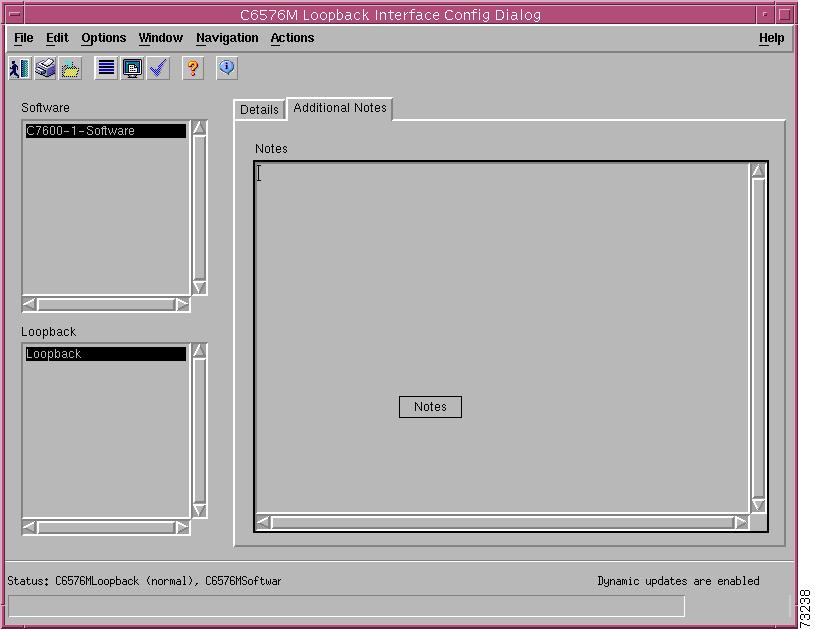
Task: Select C7600-1-Software in Software list
Action: (x=106, y=131)
